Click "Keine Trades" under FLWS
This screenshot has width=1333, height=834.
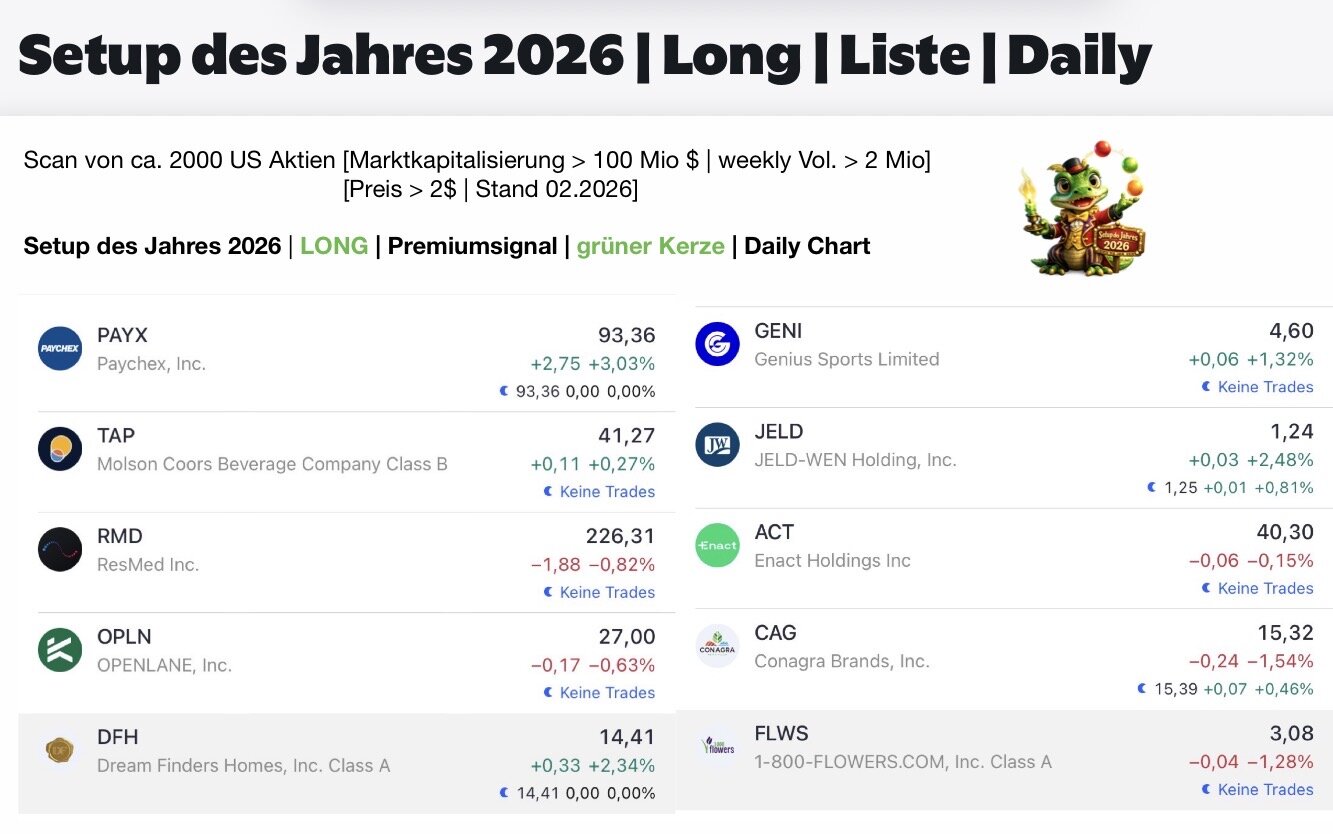tap(1265, 789)
